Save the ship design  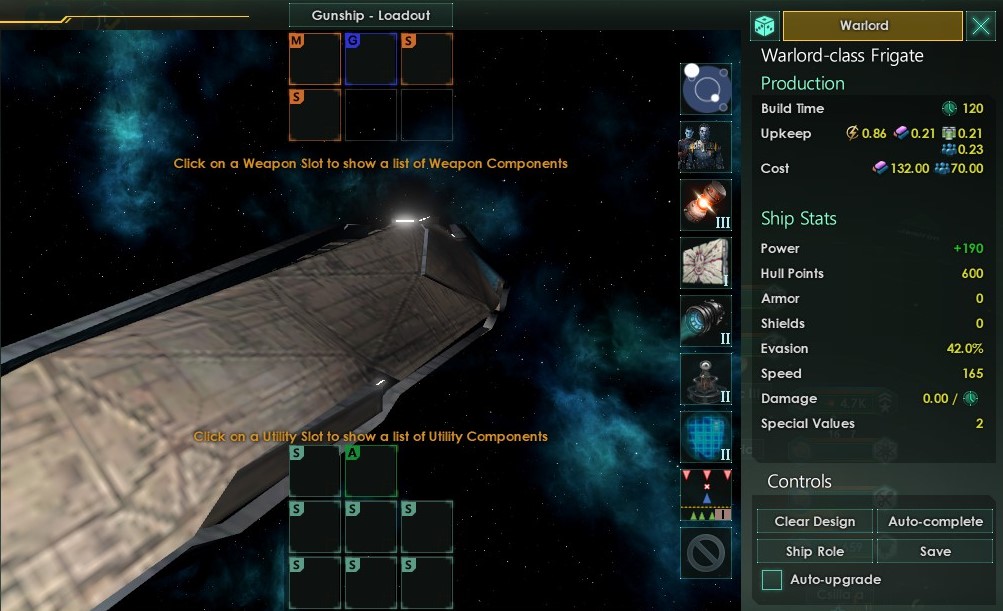935,551
